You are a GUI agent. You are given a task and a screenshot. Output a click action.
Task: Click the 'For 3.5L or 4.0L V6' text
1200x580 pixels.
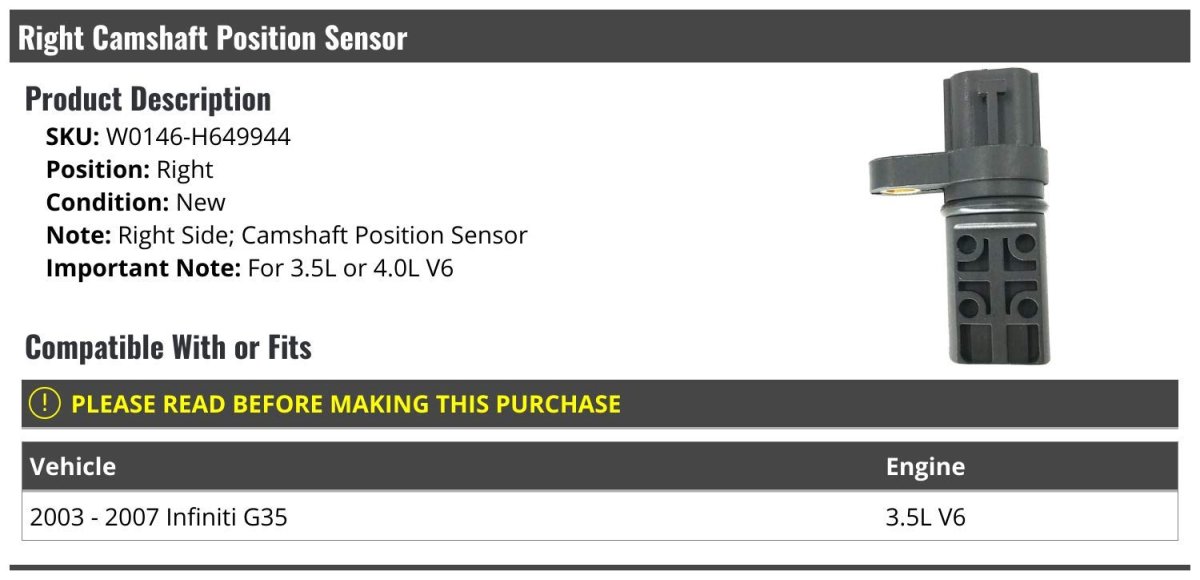(350, 268)
